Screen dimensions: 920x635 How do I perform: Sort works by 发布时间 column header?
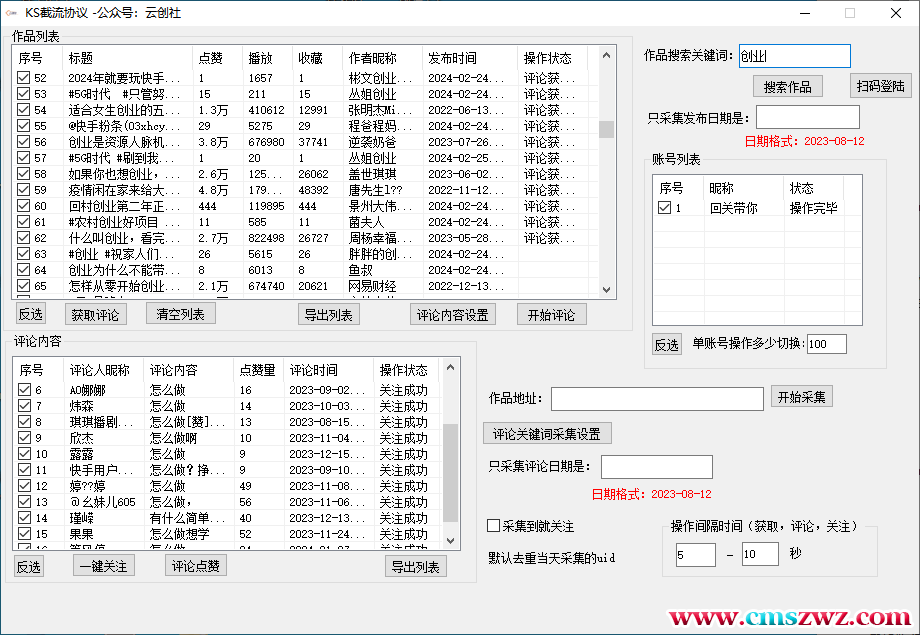[x=470, y=58]
